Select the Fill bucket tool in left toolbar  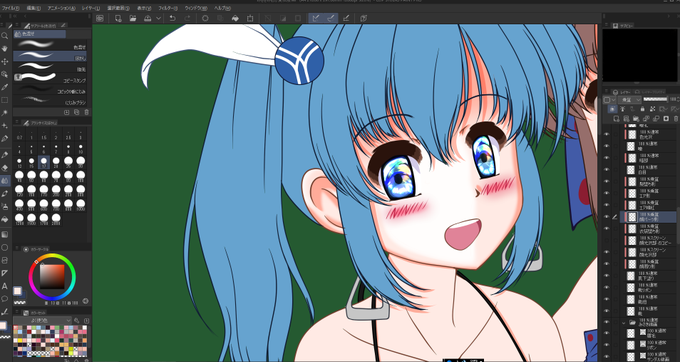5,220
